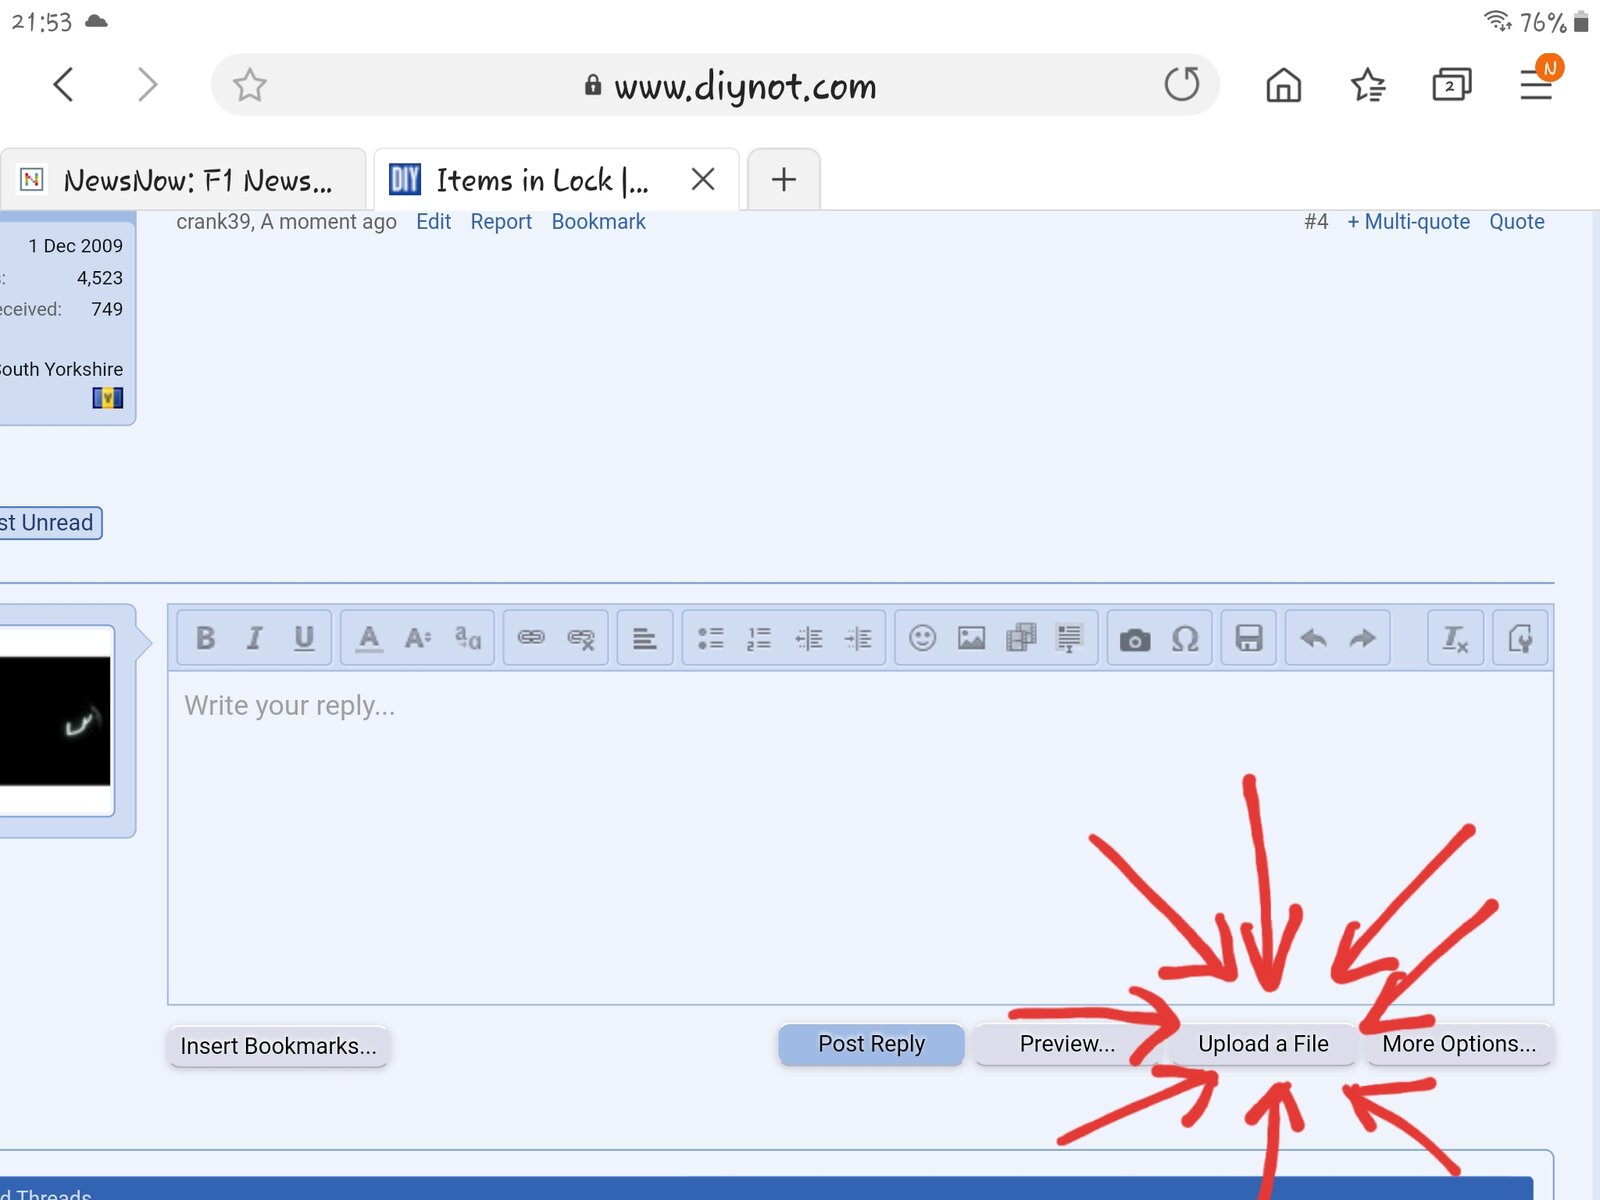Open the text alignment dropdown

645,638
